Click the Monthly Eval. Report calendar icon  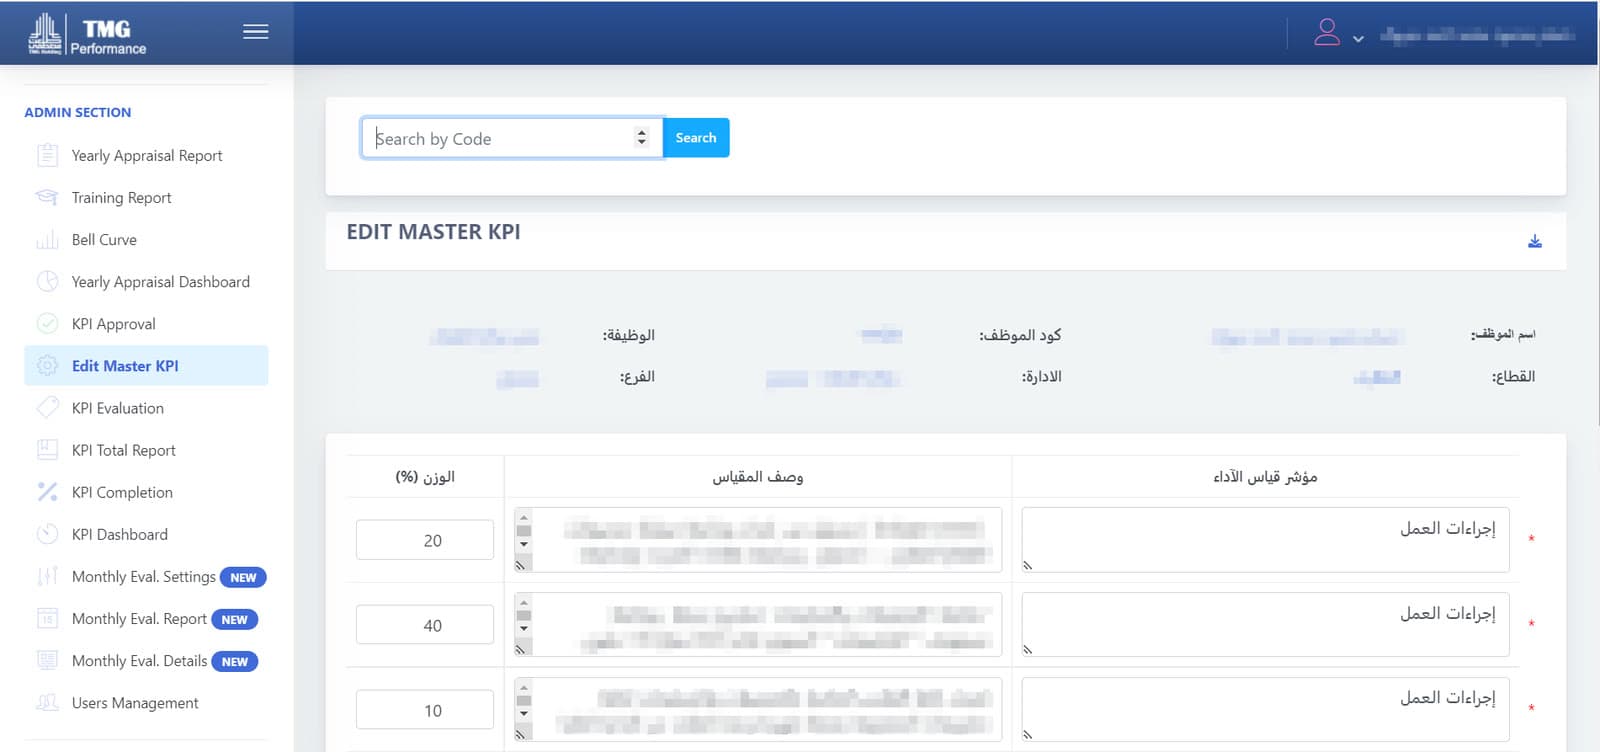click(47, 618)
